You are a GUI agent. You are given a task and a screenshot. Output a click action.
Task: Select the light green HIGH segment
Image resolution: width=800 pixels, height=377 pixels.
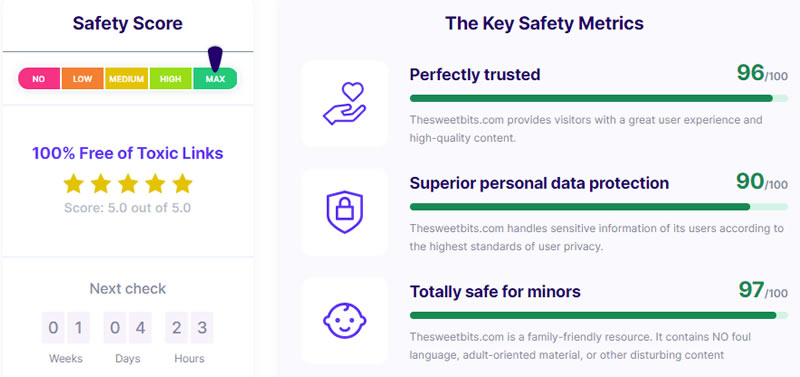(170, 79)
